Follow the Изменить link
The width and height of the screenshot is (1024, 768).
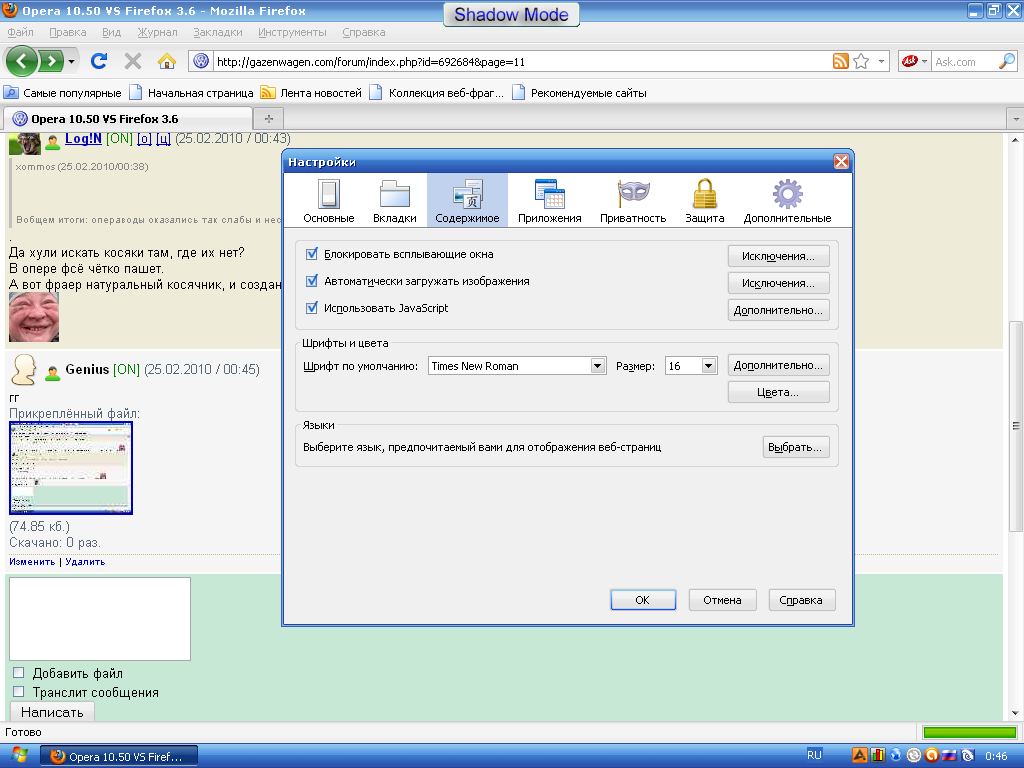(x=32, y=562)
